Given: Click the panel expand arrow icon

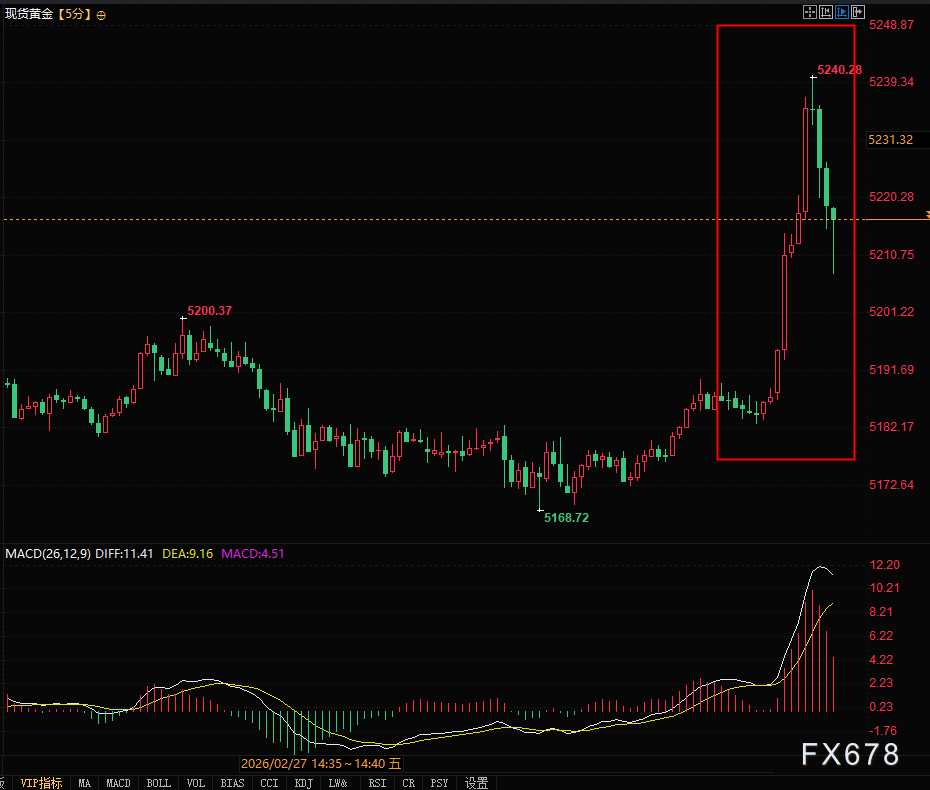Looking at the screenshot, I should click(857, 12).
